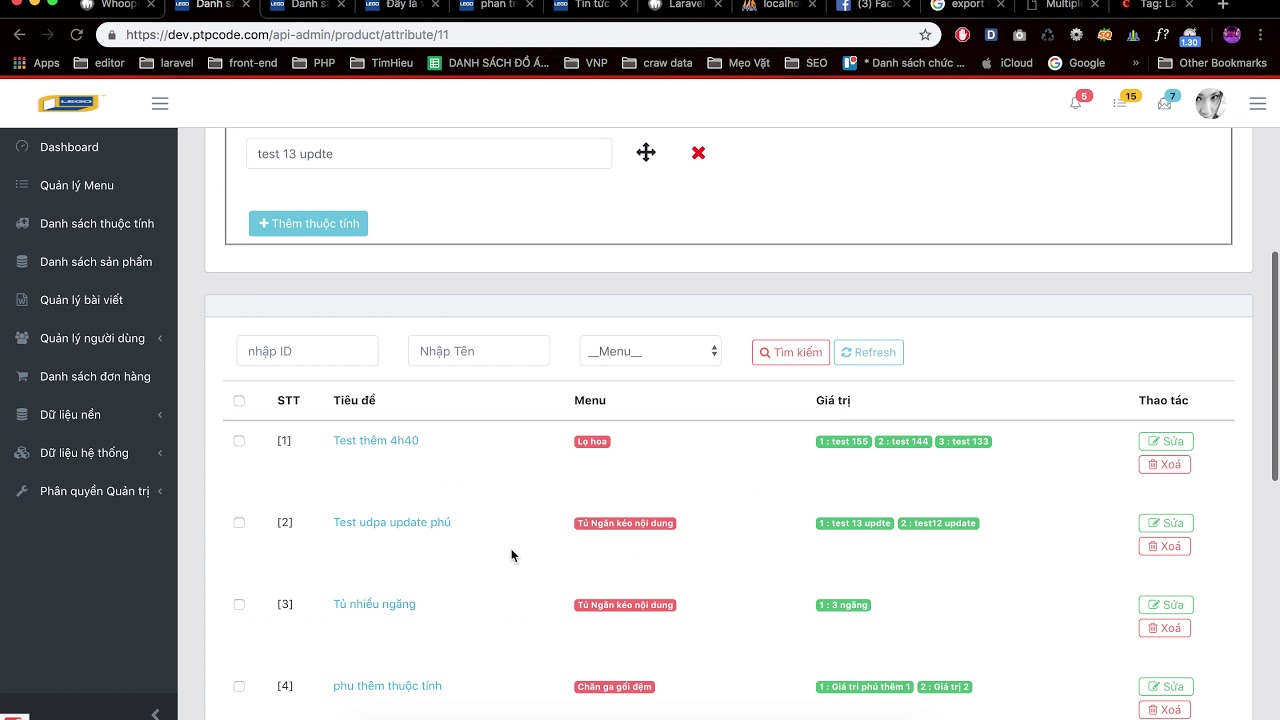
Task: Click Sửa for Test thêm 4h40 row
Action: point(1166,441)
